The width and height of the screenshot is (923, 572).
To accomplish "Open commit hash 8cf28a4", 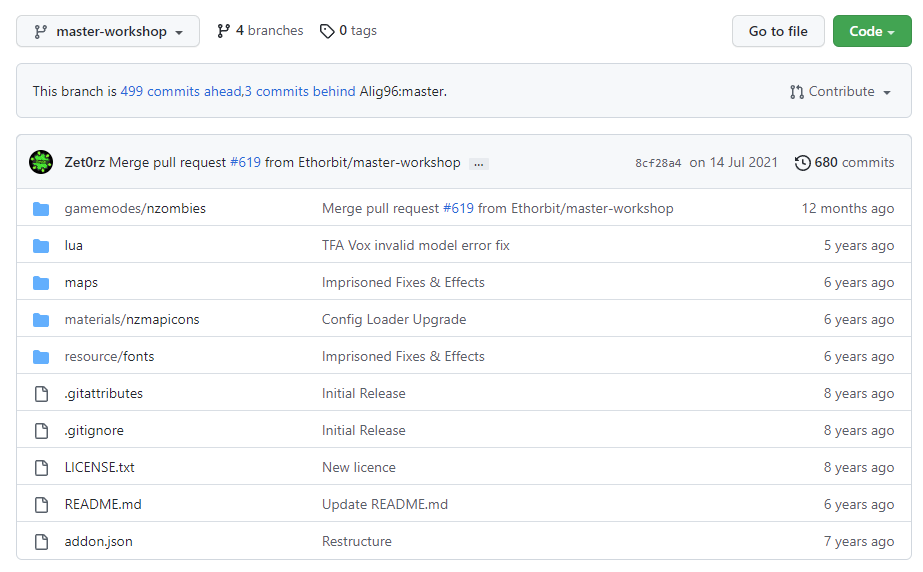I will point(658,163).
